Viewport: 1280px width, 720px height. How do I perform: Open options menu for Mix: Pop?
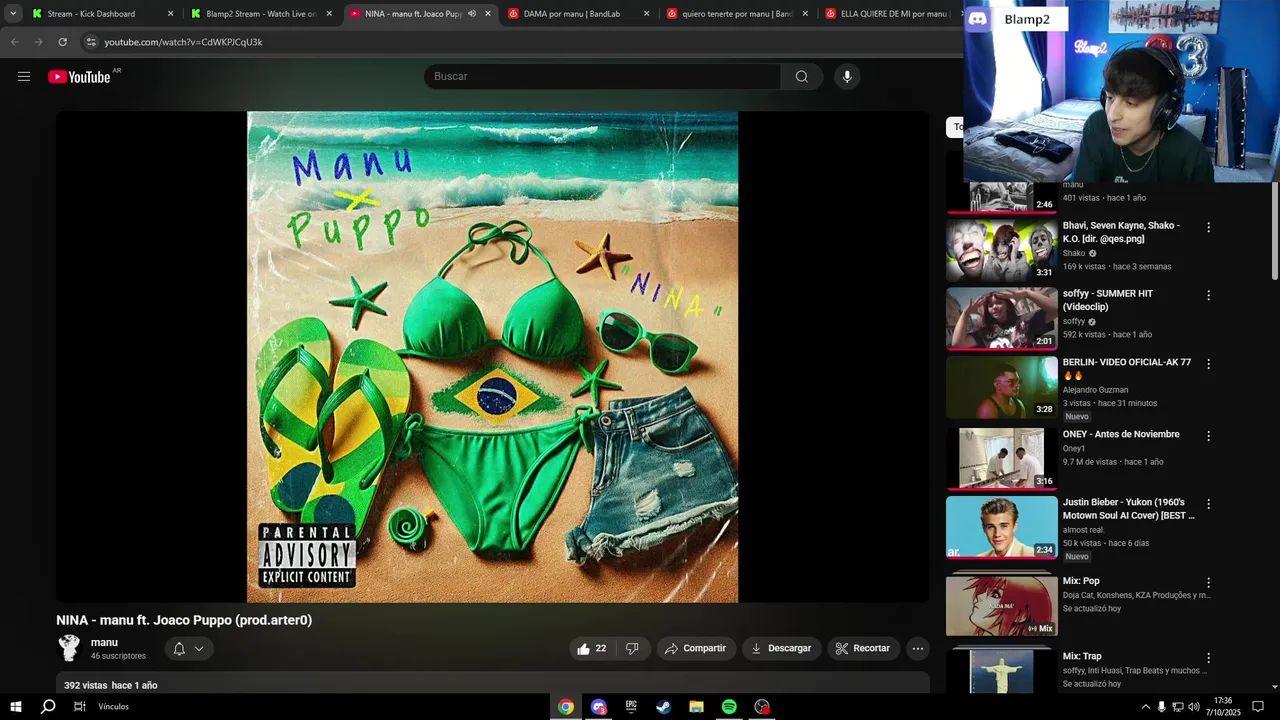tap(1208, 583)
